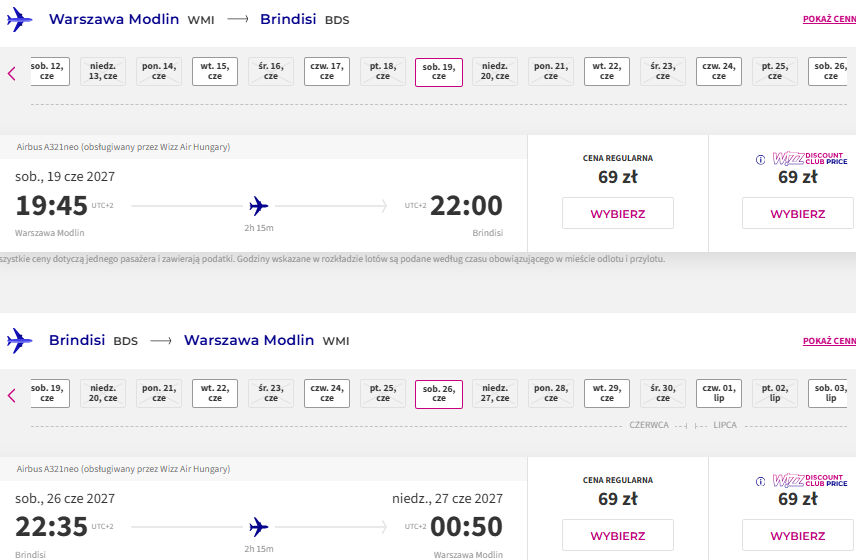Select outbound date wt. 15, cze
Image resolution: width=856 pixels, height=560 pixels.
(215, 72)
